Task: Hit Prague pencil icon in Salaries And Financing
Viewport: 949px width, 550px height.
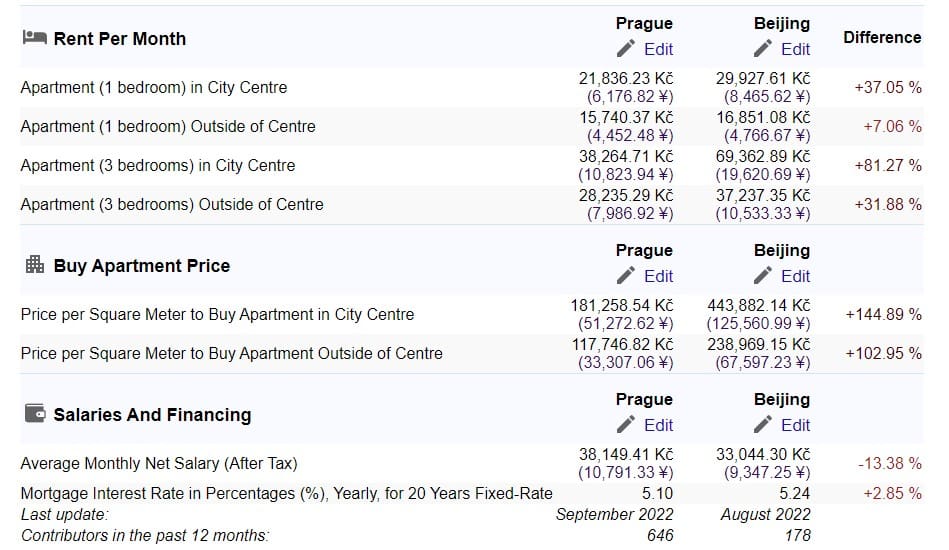Action: pyautogui.click(x=627, y=425)
